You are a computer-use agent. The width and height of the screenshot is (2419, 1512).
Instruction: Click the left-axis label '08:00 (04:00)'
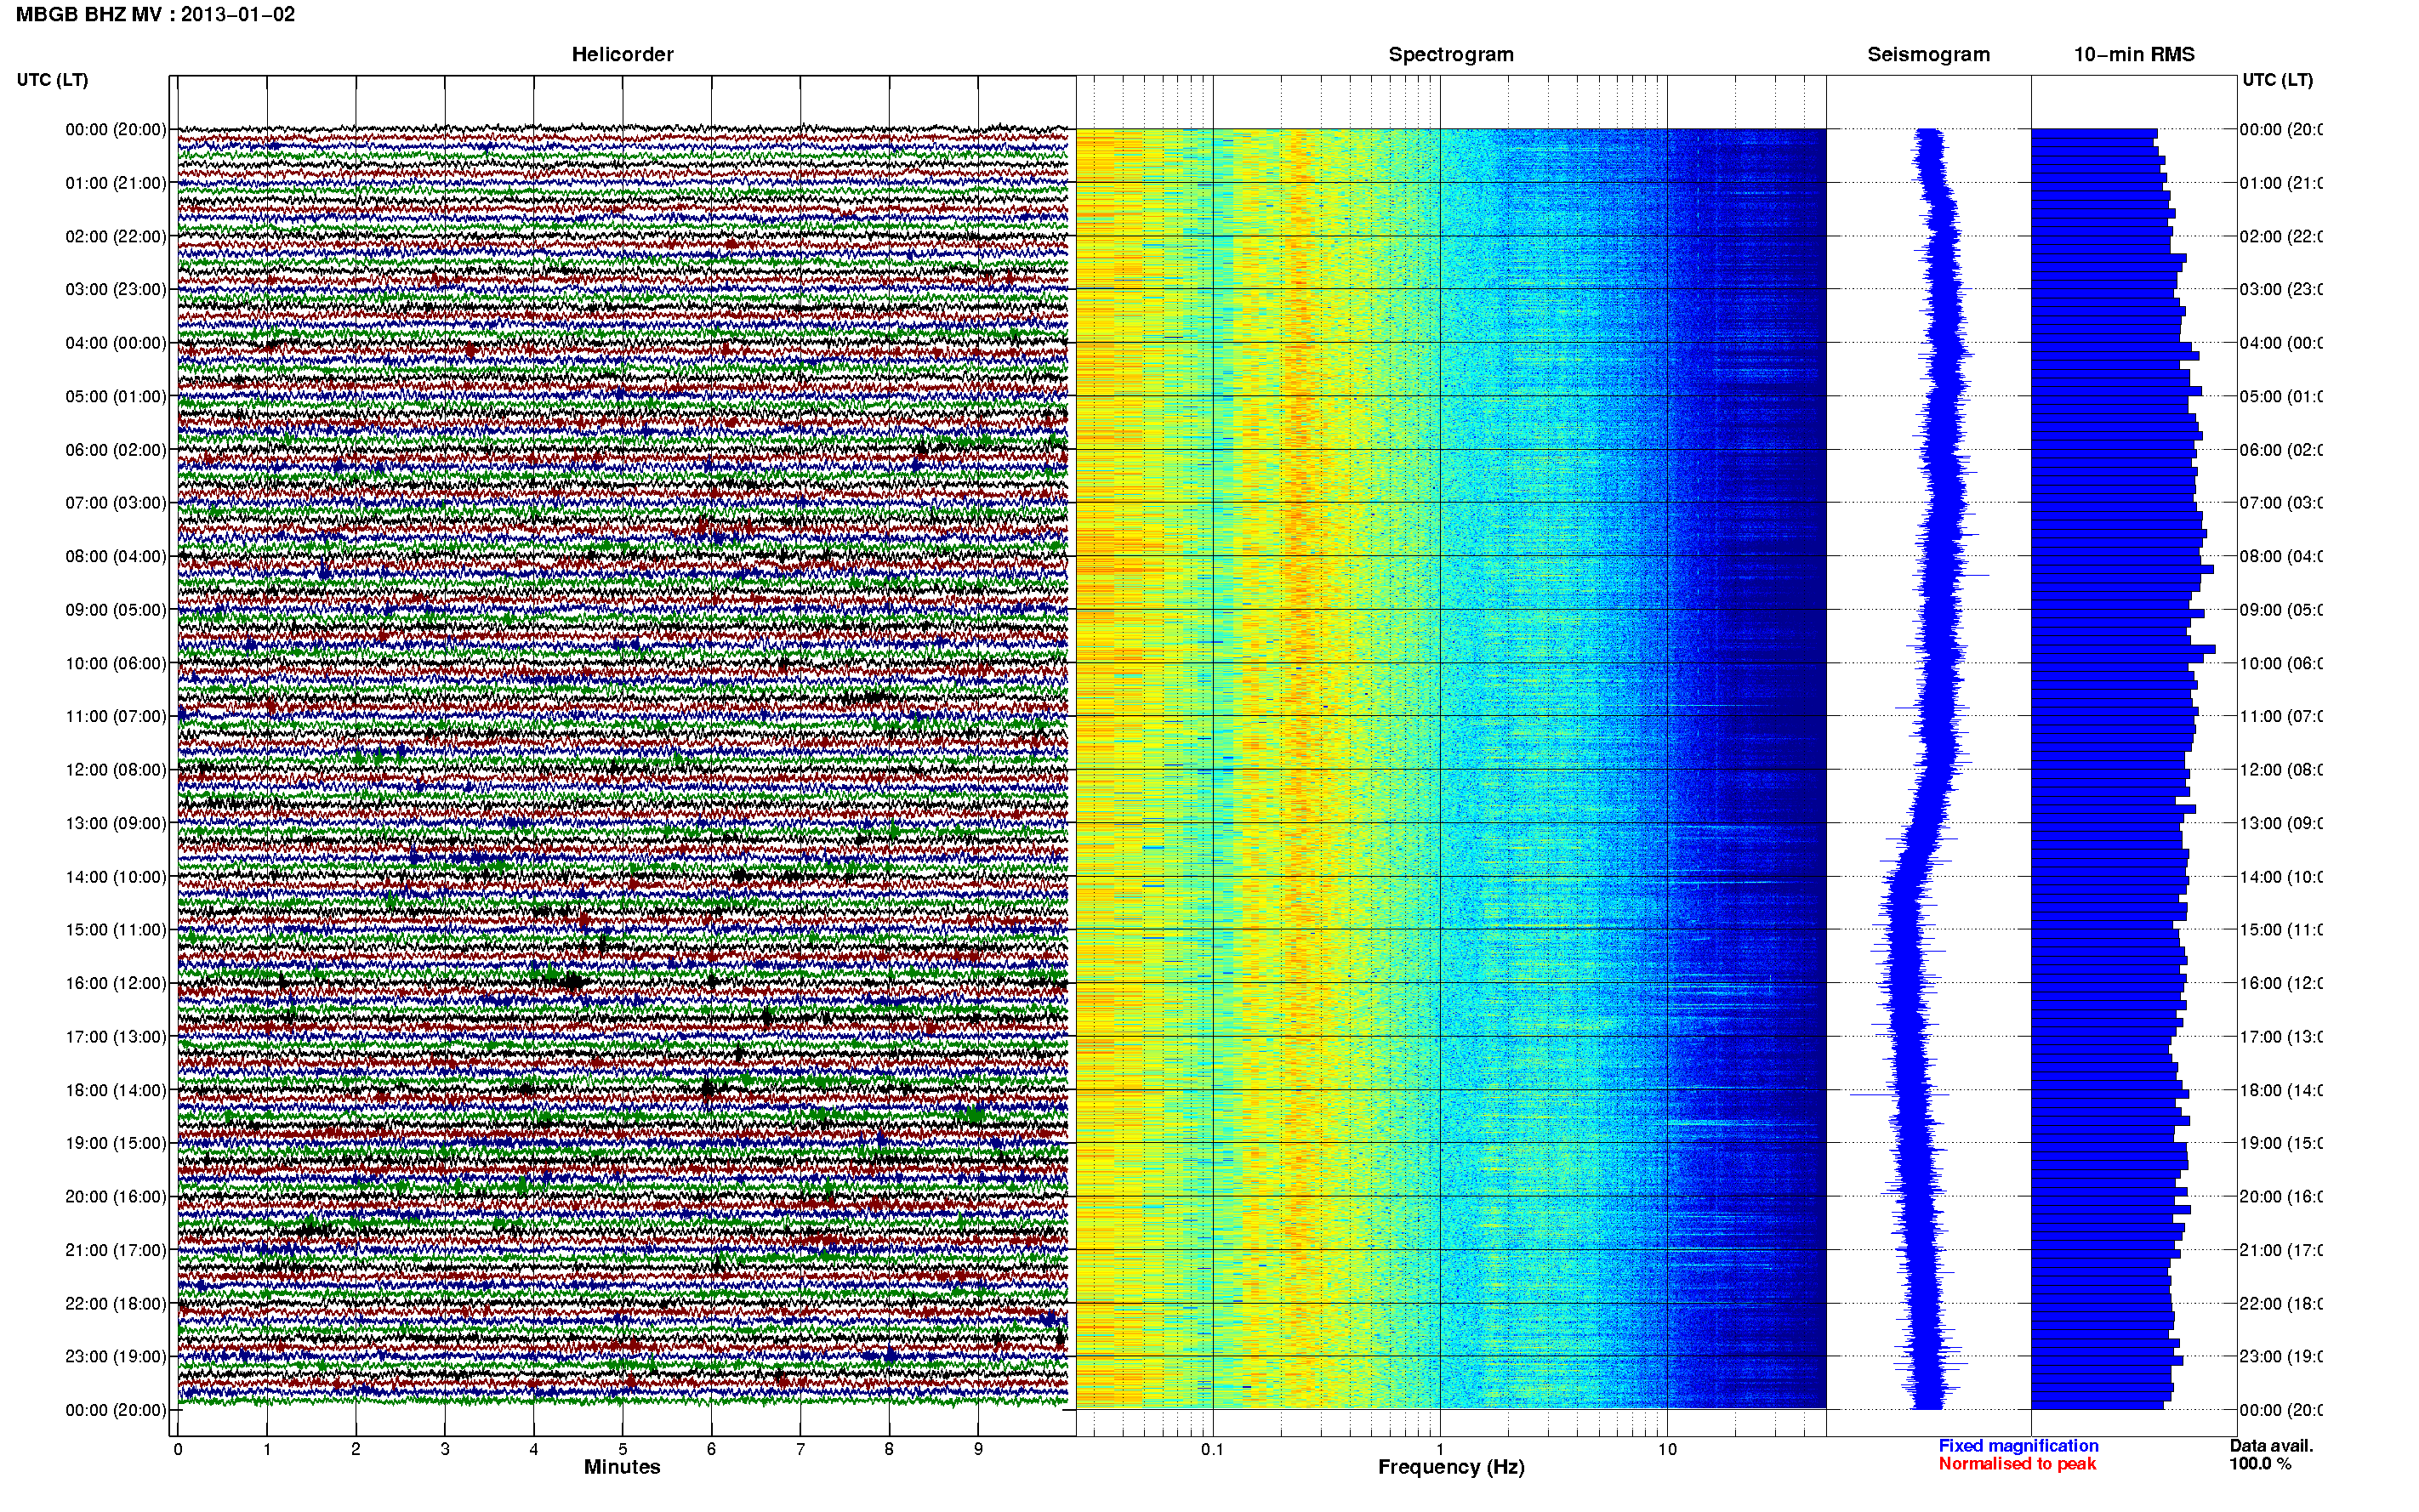click(116, 556)
